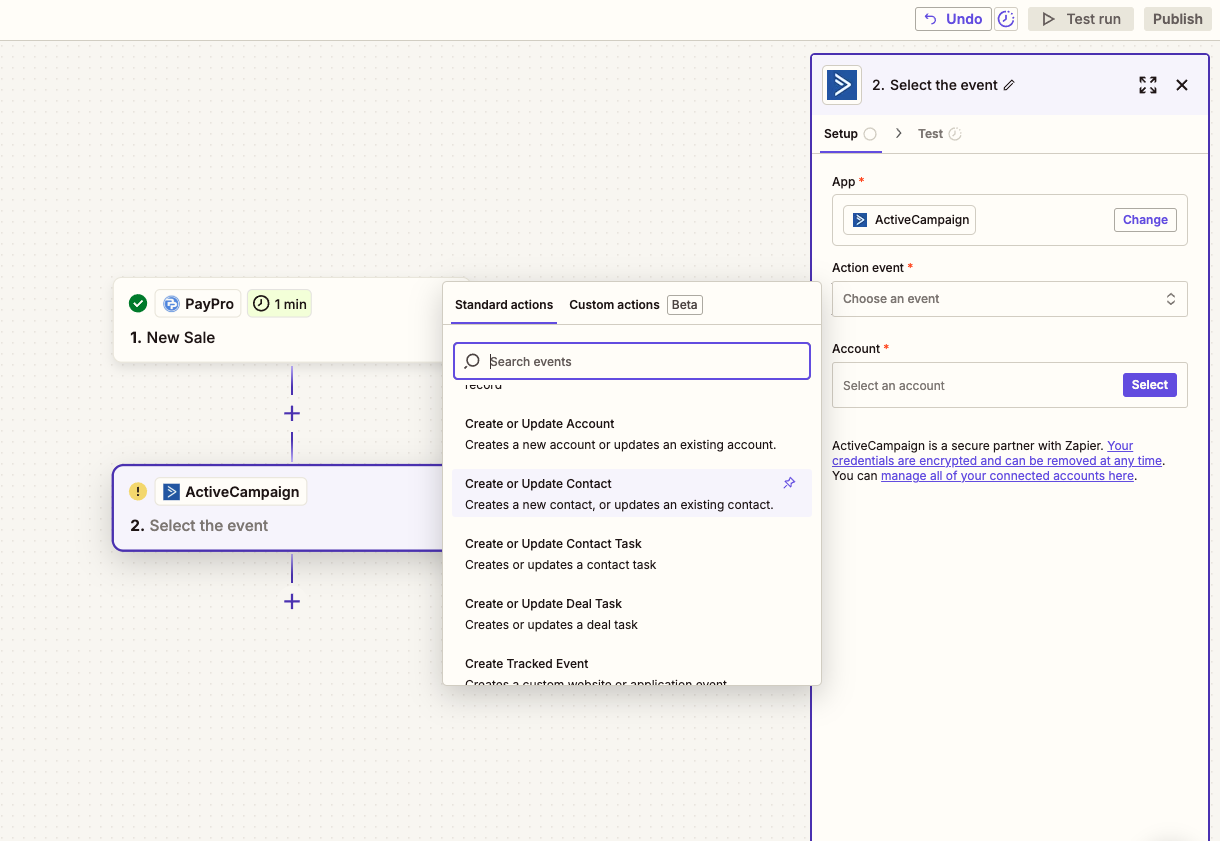Open the Choose an event dropdown
The image size is (1220, 841).
(1010, 299)
